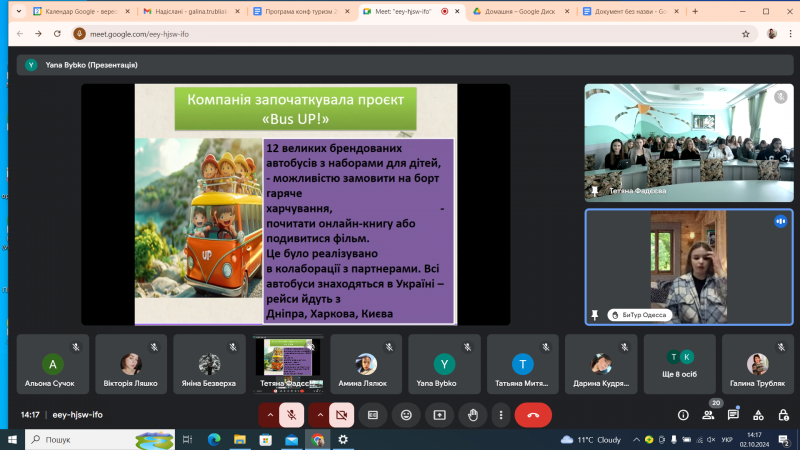Open the chat with everyone panel
The height and width of the screenshot is (450, 800).
click(733, 415)
